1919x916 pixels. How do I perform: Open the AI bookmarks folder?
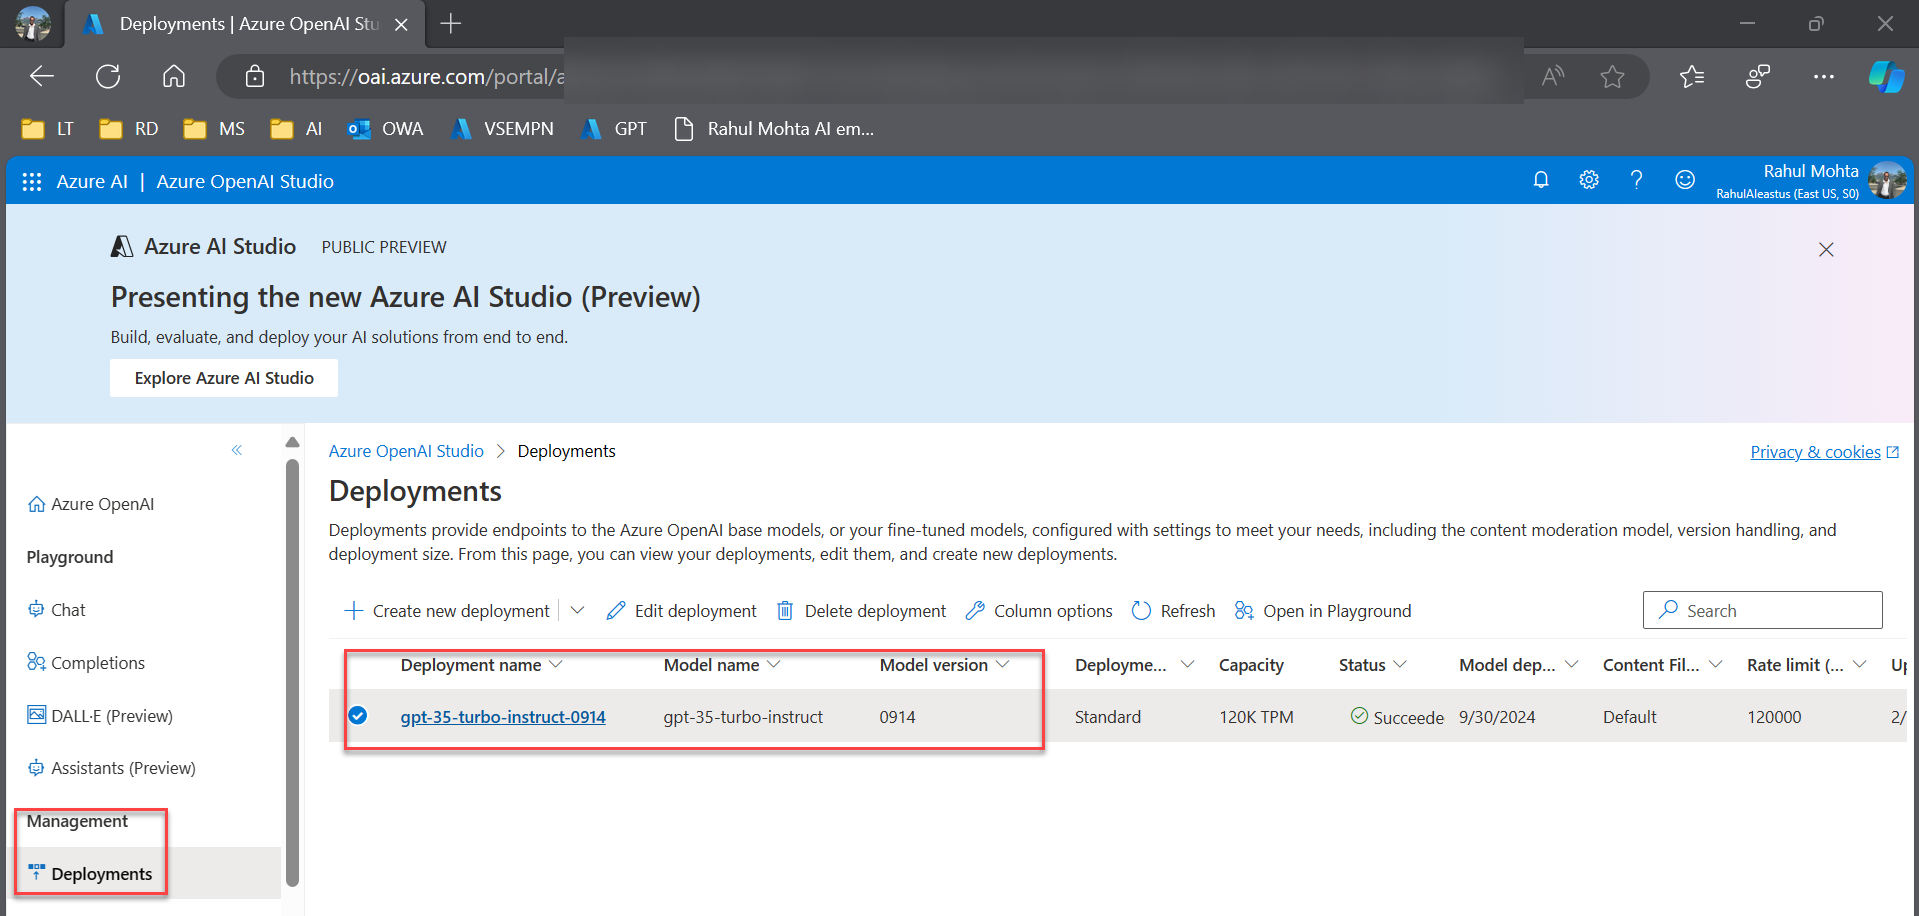pos(296,129)
